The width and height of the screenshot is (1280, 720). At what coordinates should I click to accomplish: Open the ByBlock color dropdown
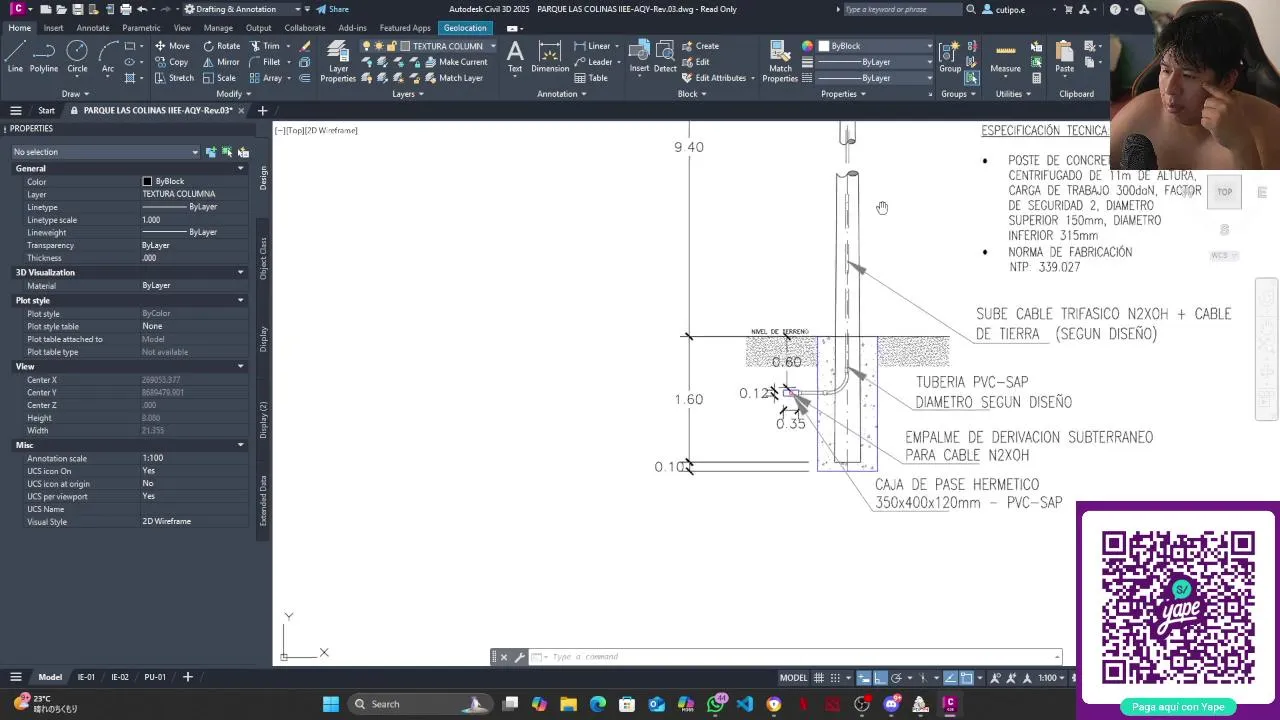[929, 46]
